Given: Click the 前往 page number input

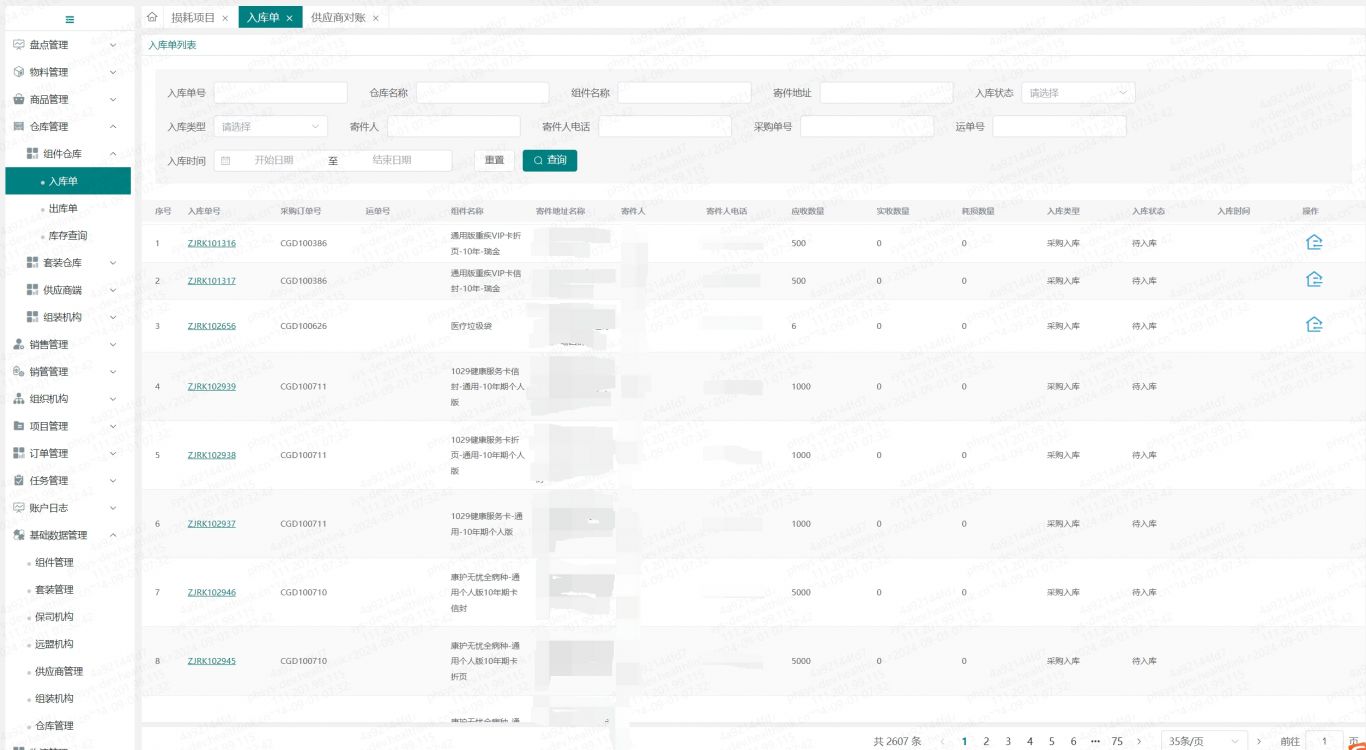Looking at the screenshot, I should point(1325,741).
